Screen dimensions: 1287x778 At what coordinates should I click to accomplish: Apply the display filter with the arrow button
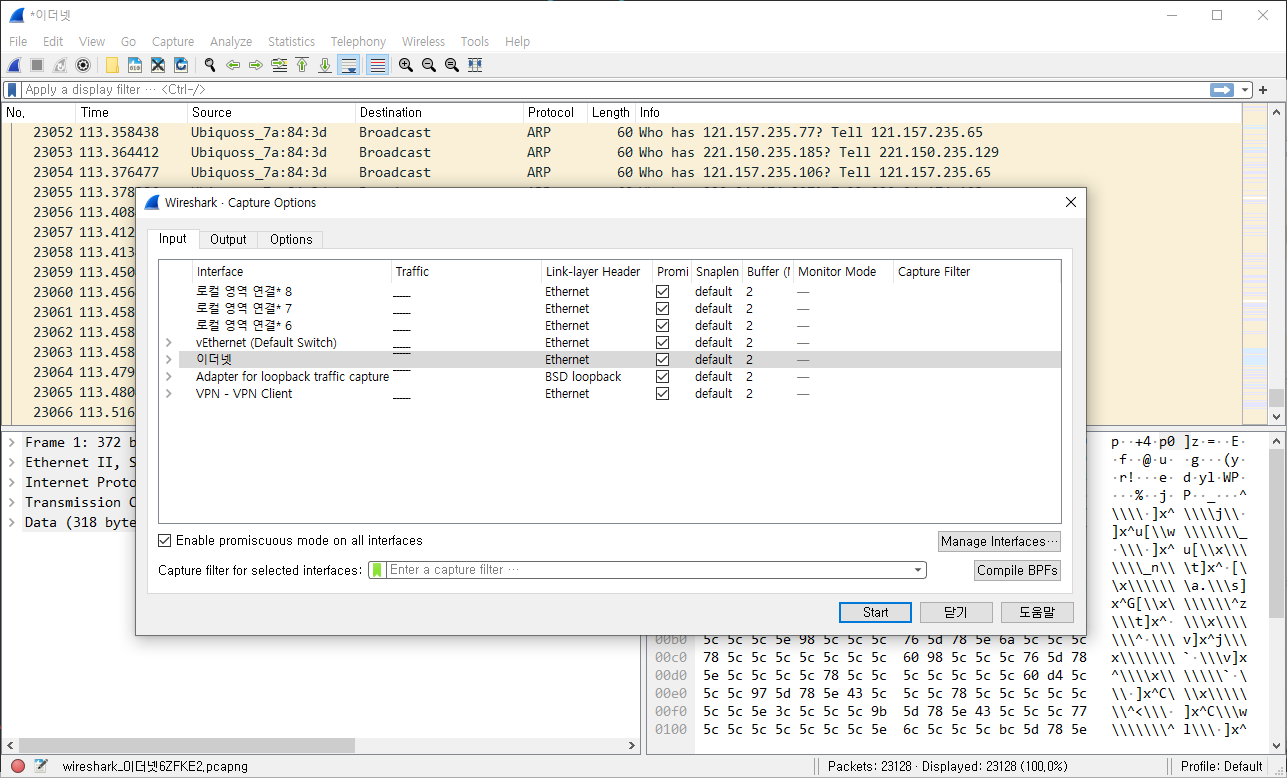[x=1222, y=90]
